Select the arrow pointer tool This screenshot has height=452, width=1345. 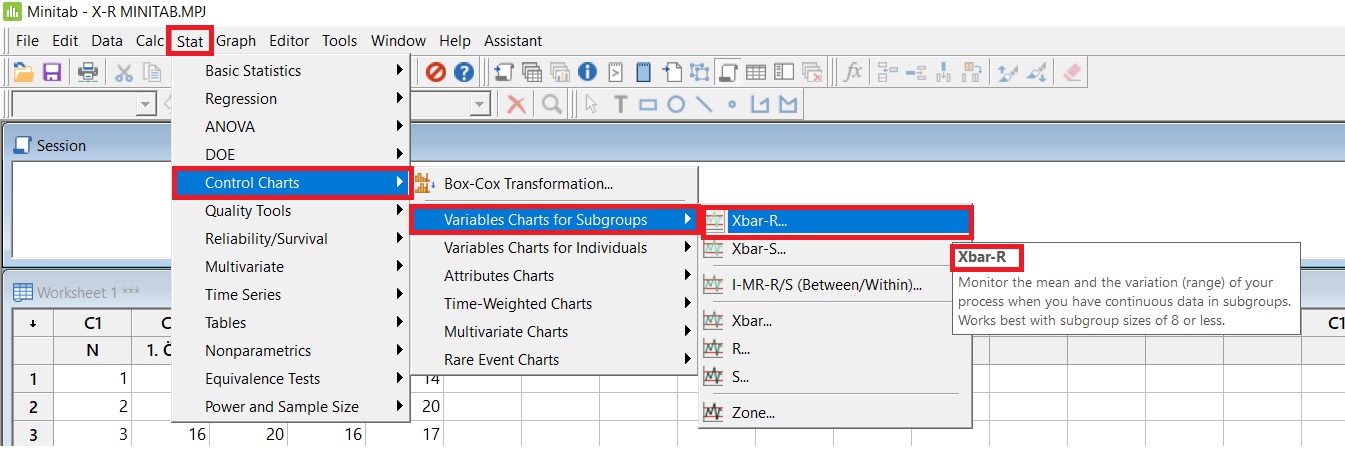click(x=591, y=104)
